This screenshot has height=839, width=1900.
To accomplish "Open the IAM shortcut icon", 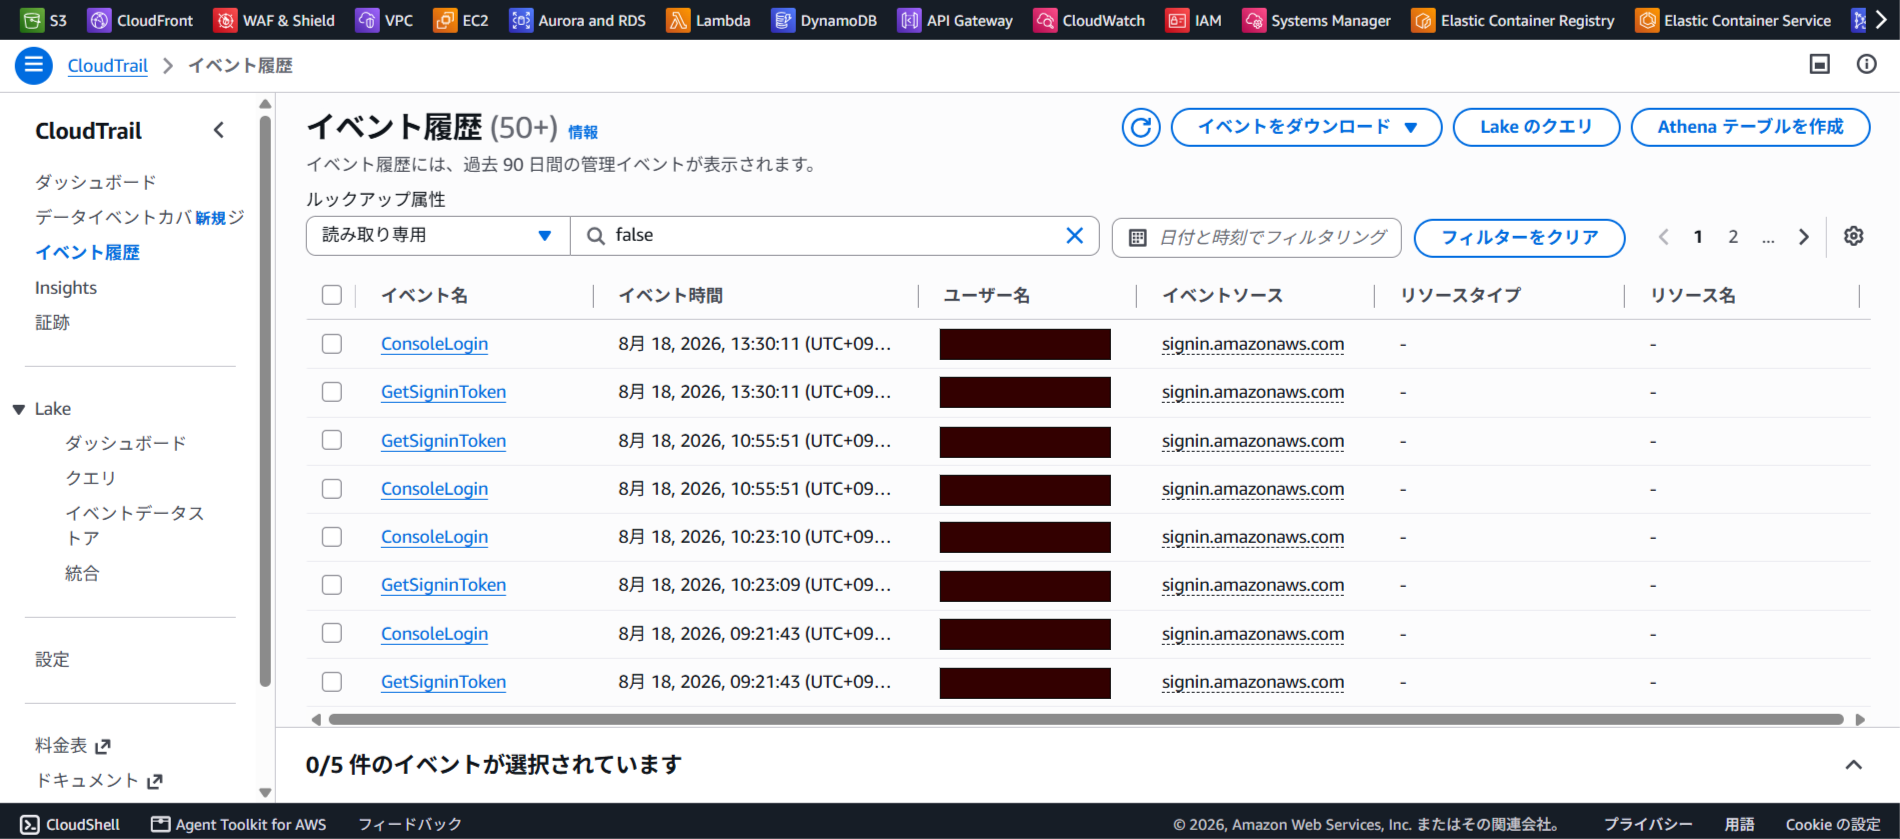I will tap(1177, 20).
